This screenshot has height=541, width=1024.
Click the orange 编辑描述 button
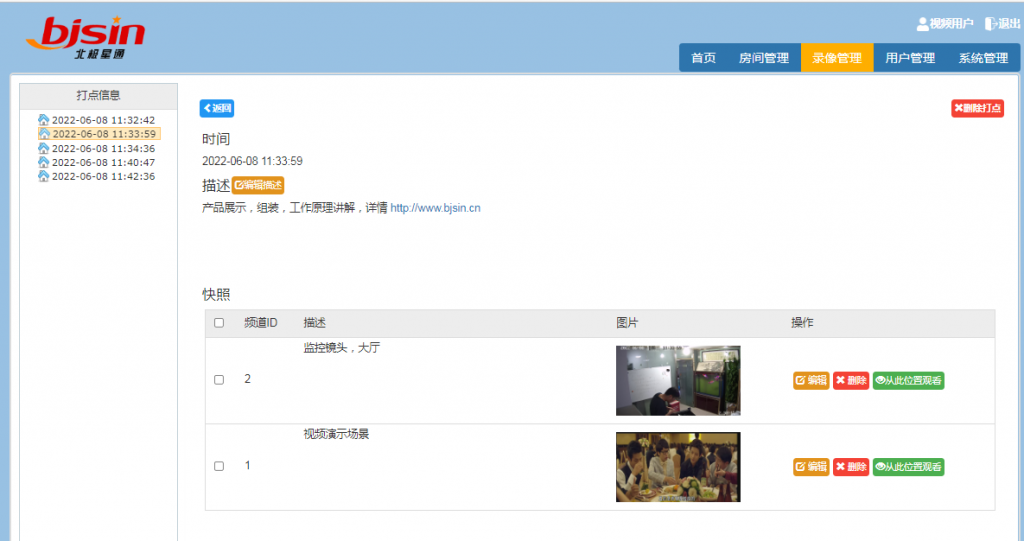(x=258, y=185)
